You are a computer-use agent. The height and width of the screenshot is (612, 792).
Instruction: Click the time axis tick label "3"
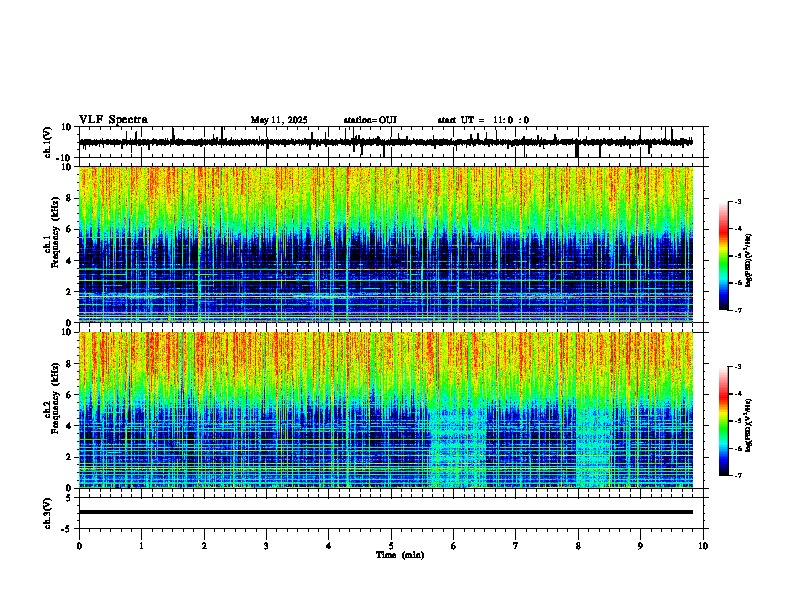266,546
